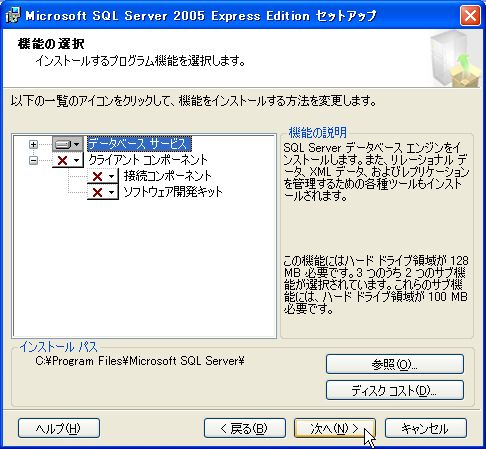Screen dimensions: 486x449
Task: Go back with 戻る(B) button
Action: [245, 428]
